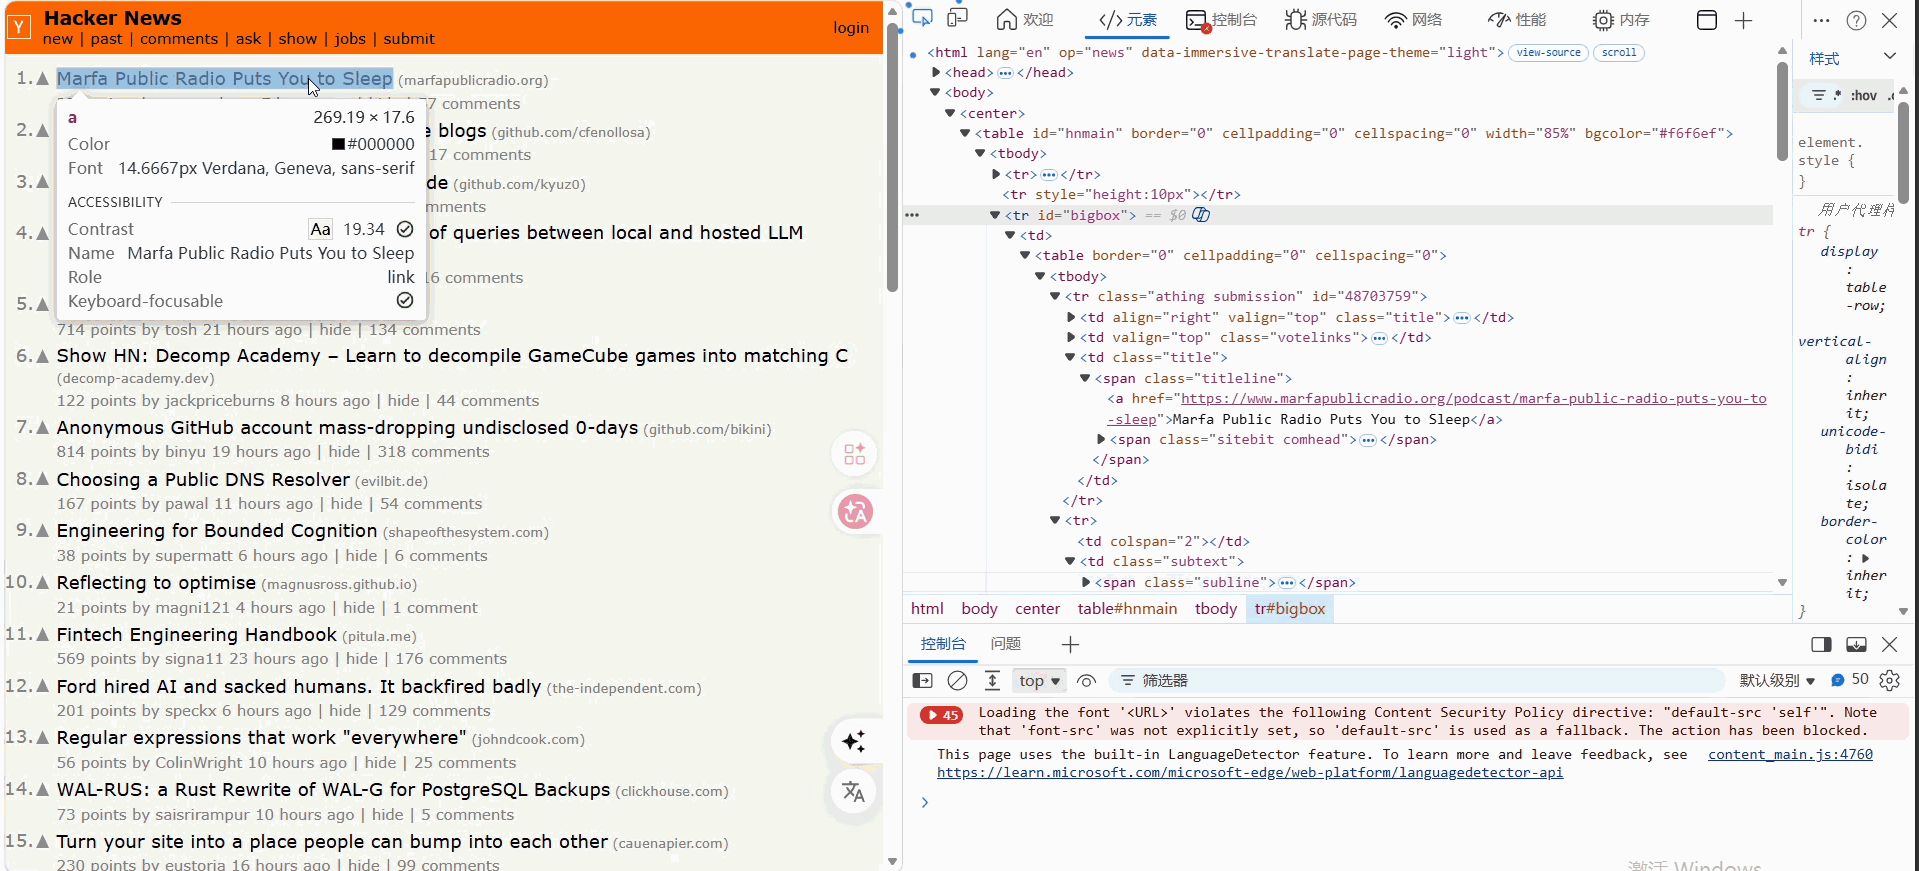1919x871 pixels.
Task: Switch to the 网络 (Network) tab
Action: (1413, 19)
